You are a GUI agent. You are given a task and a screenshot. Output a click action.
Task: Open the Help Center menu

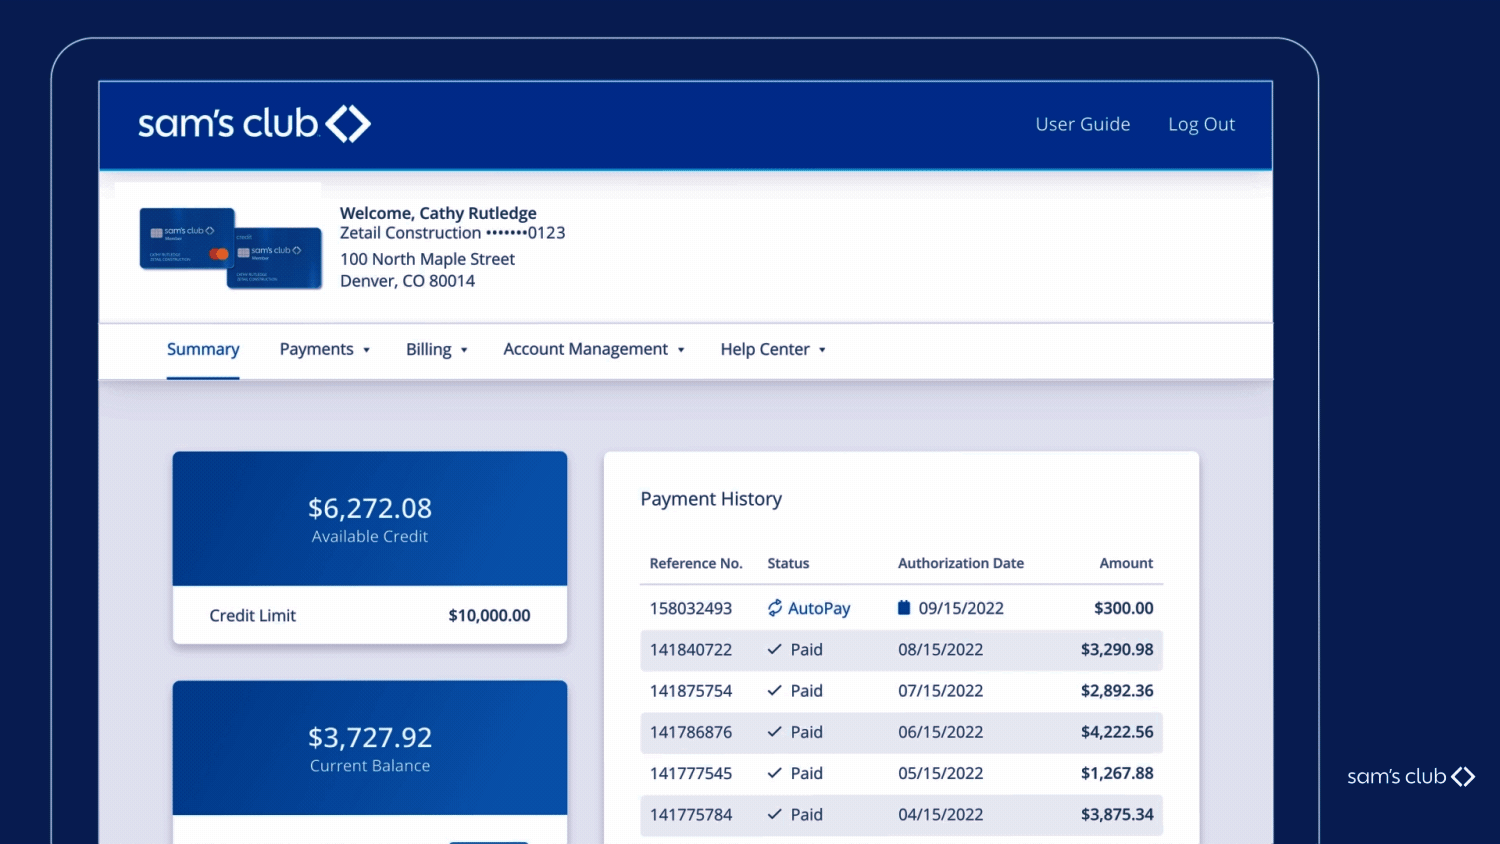tap(765, 349)
